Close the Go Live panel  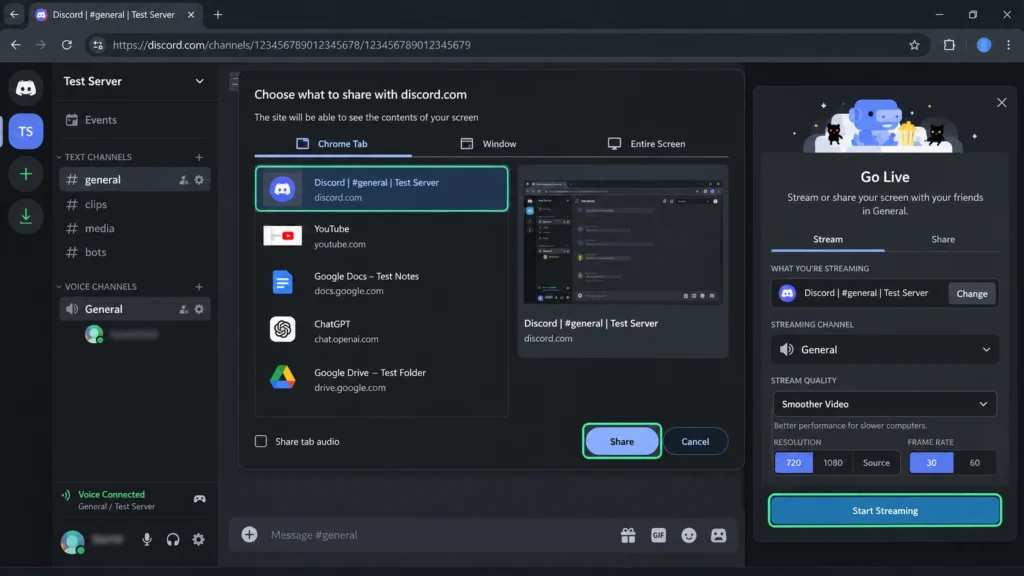[x=1002, y=103]
